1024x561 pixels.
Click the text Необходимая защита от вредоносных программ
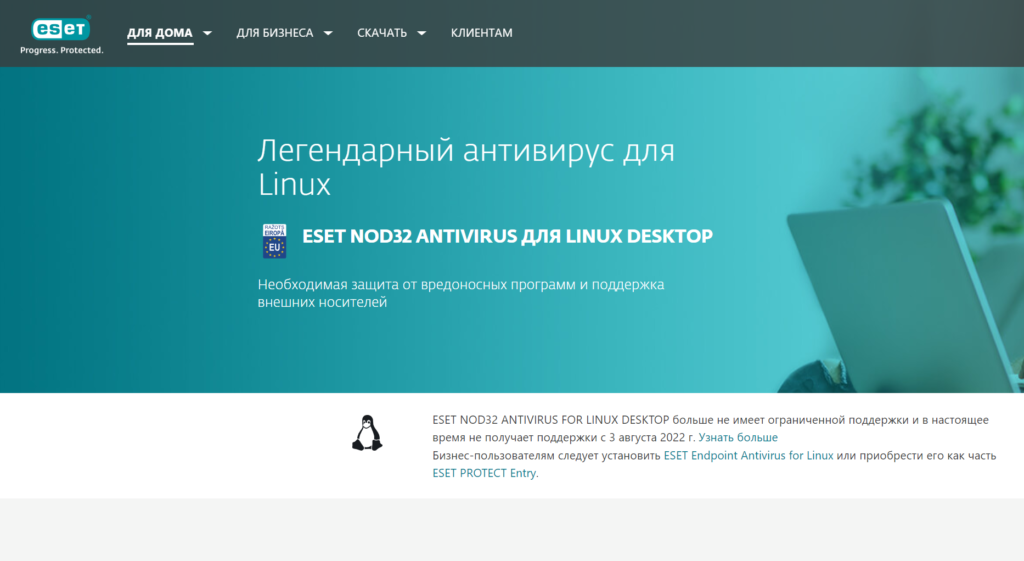(415, 285)
